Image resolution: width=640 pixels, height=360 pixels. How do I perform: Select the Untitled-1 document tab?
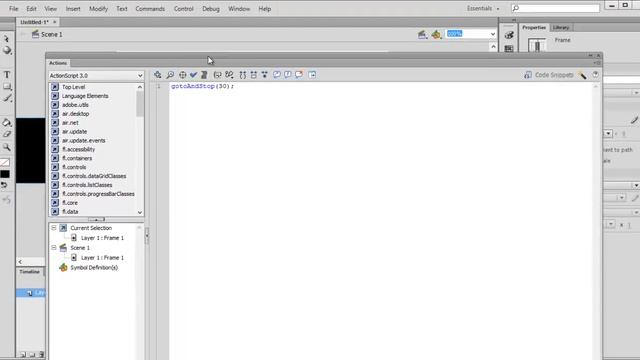point(34,22)
